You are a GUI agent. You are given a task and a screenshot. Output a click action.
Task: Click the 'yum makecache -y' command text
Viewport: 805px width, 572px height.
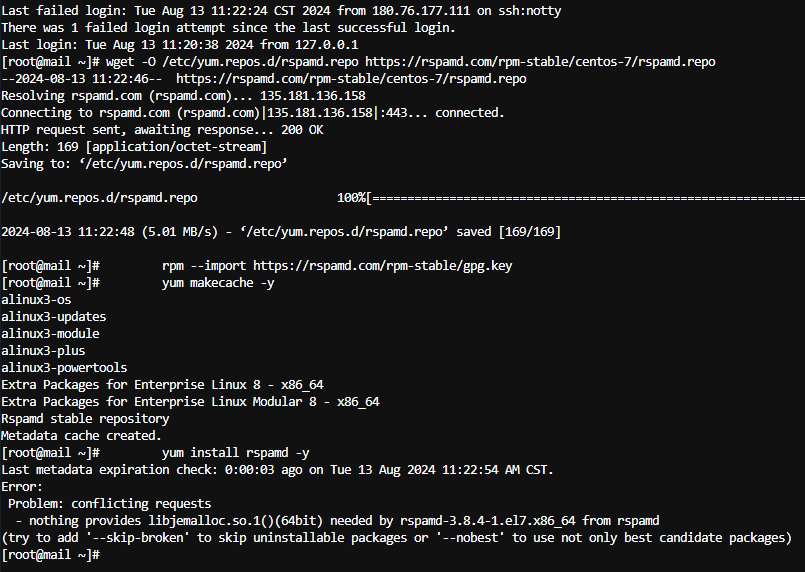pos(218,283)
